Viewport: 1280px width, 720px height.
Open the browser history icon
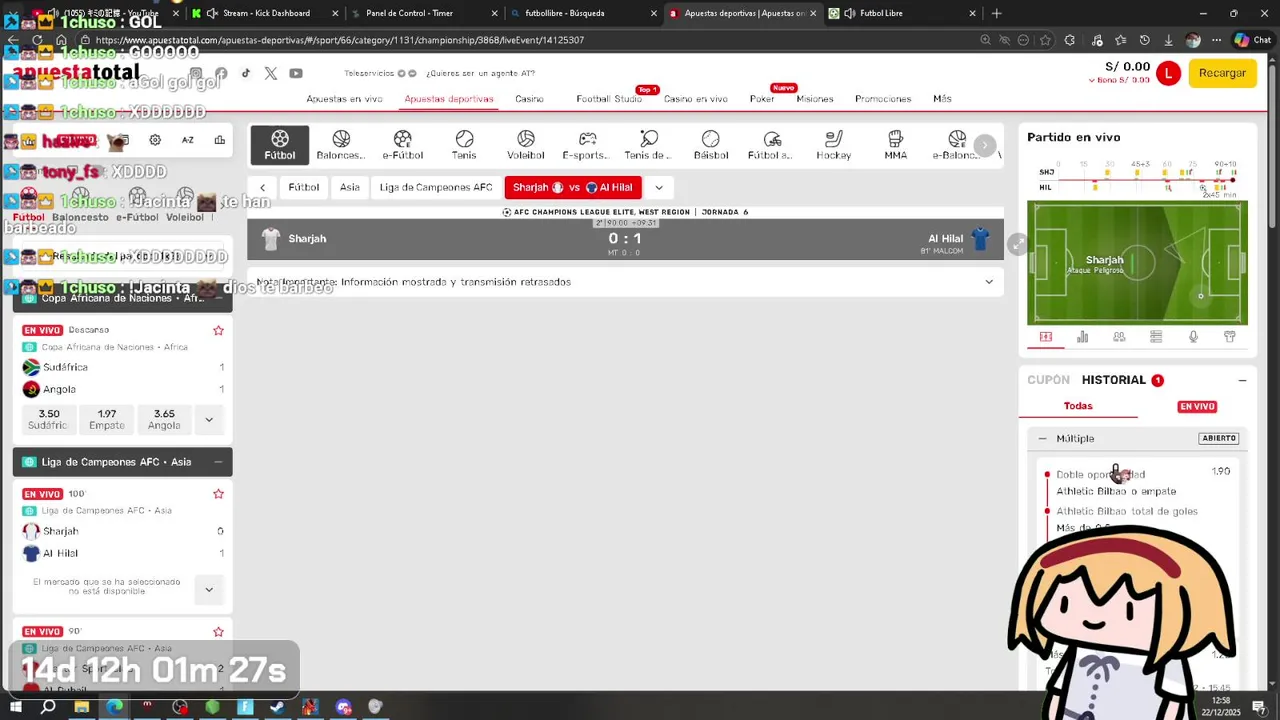coord(1144,40)
